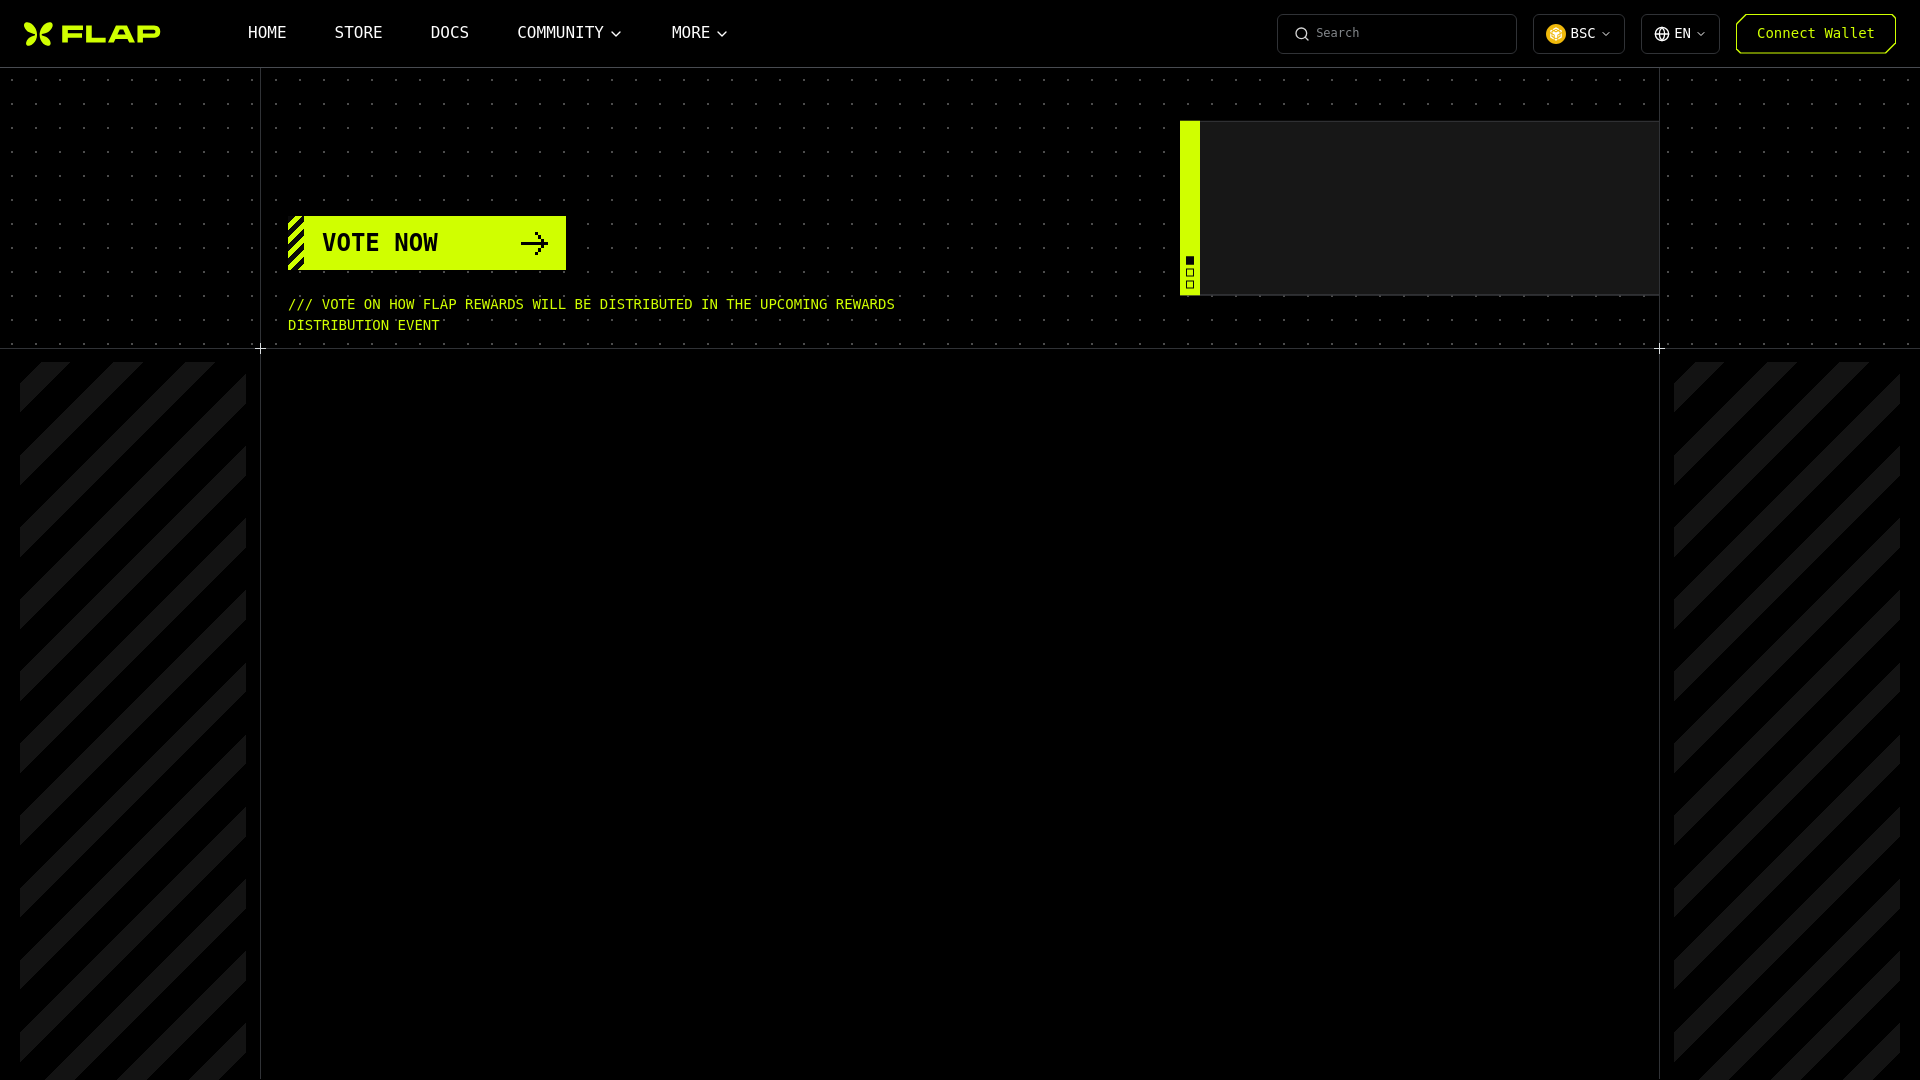Click the globe language icon
The image size is (1920, 1080).
[x=1662, y=34]
